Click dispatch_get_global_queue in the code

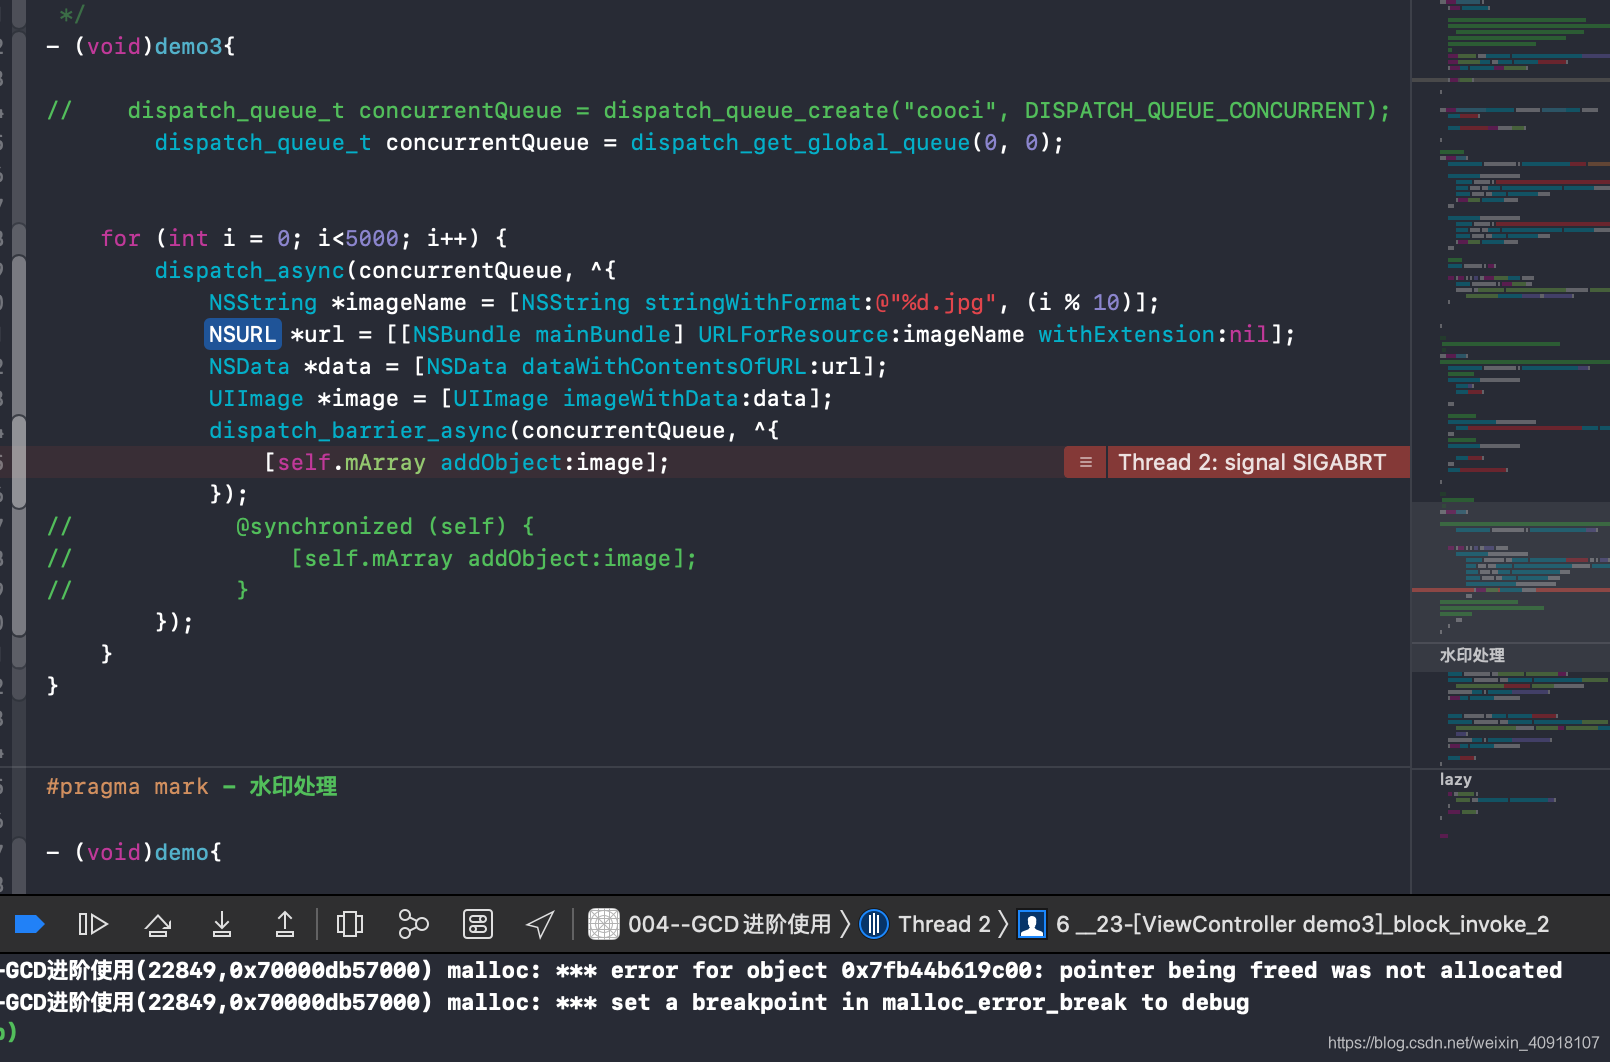(x=800, y=142)
